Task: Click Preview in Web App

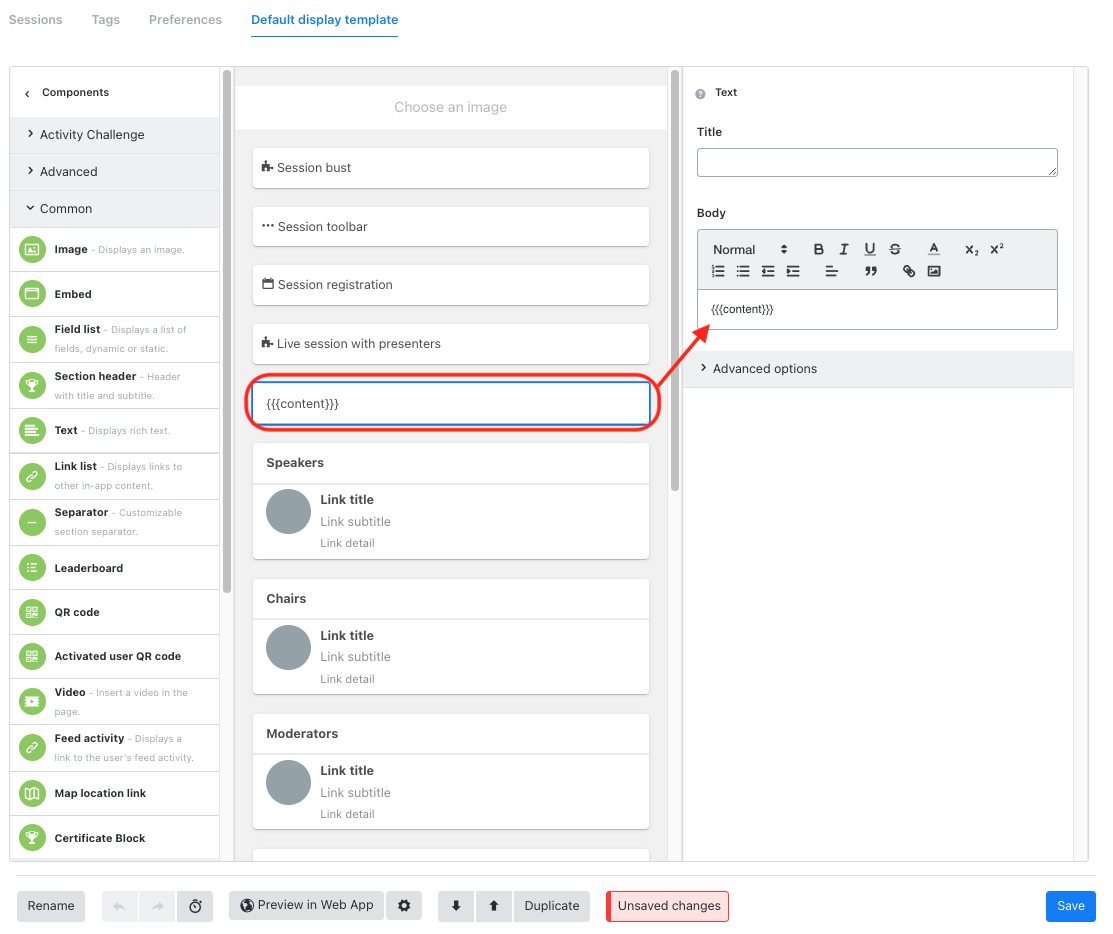Action: click(x=307, y=905)
